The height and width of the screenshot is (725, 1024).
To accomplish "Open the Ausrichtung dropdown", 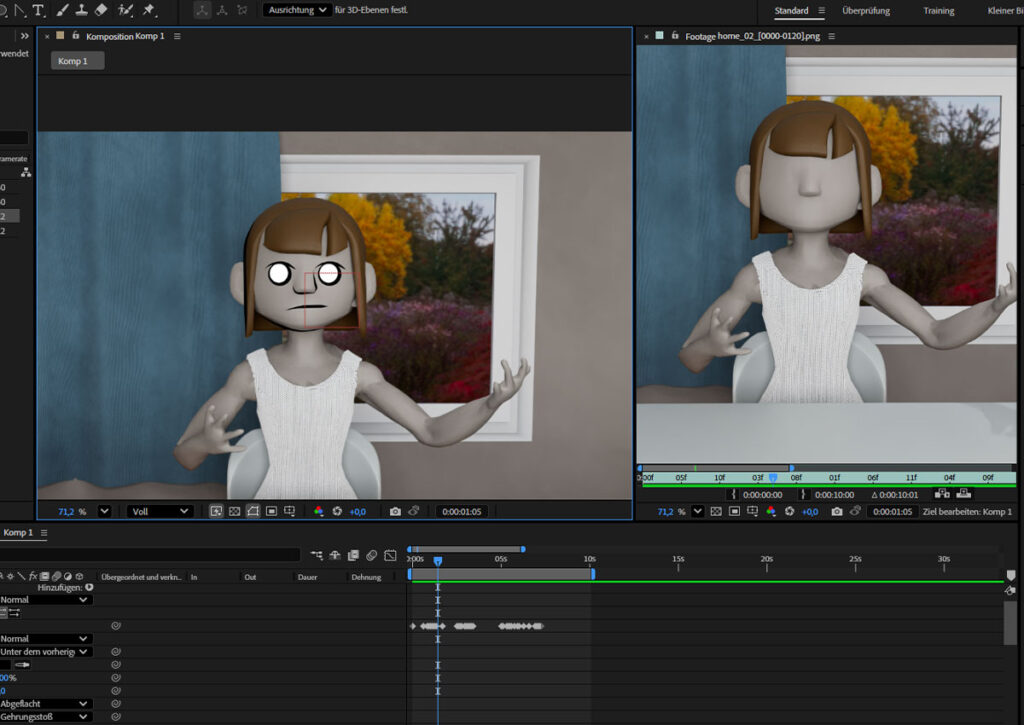I will [297, 10].
